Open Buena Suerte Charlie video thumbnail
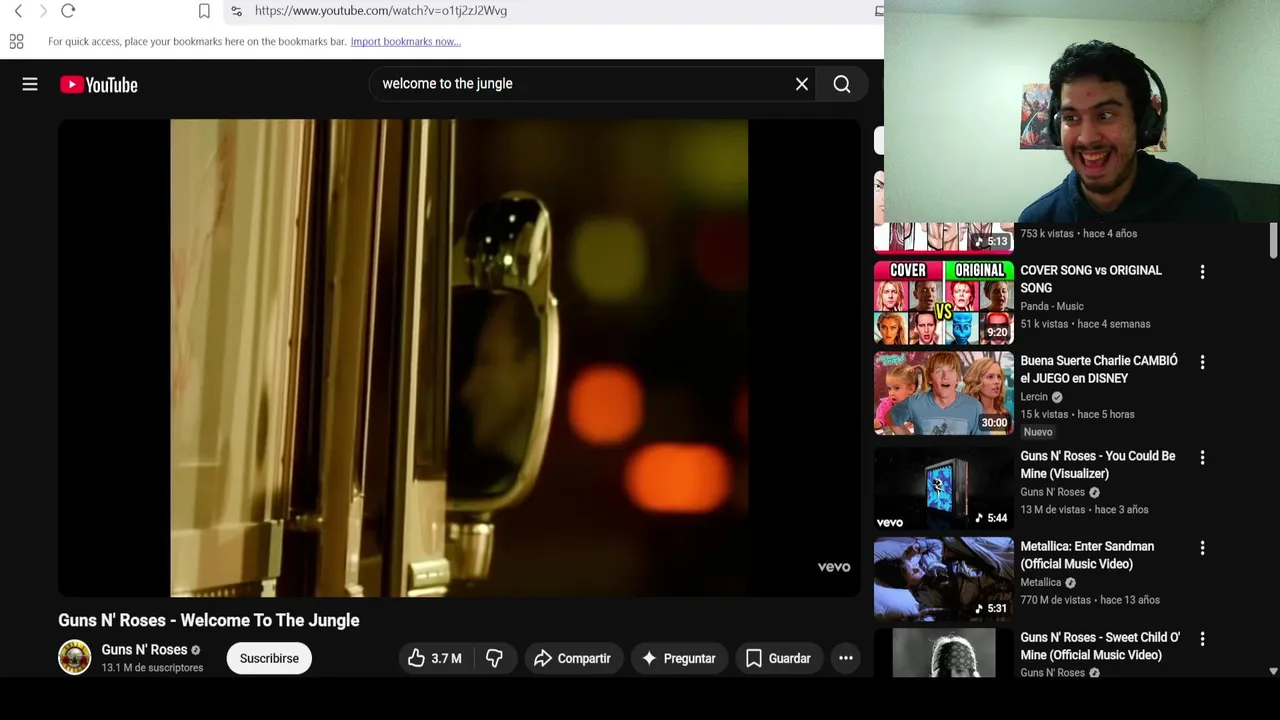The height and width of the screenshot is (720, 1280). point(944,393)
